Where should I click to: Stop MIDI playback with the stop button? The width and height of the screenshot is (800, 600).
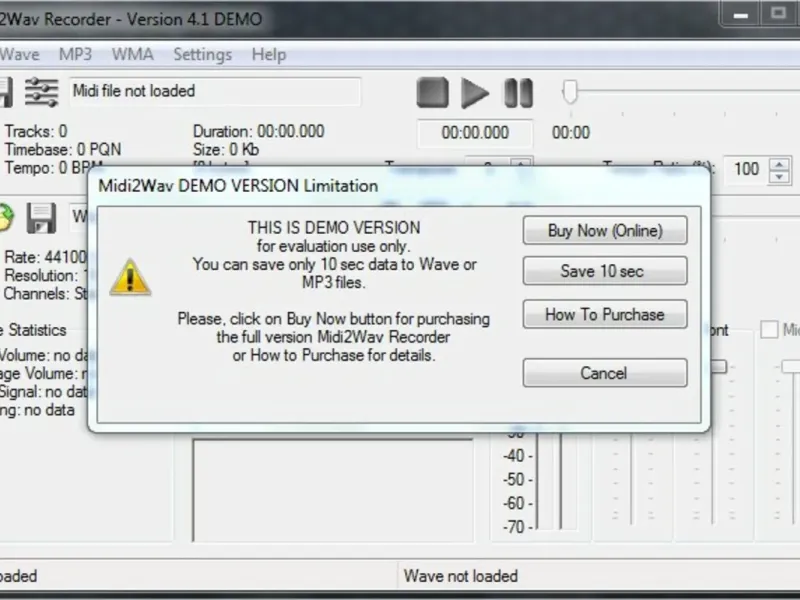[433, 92]
